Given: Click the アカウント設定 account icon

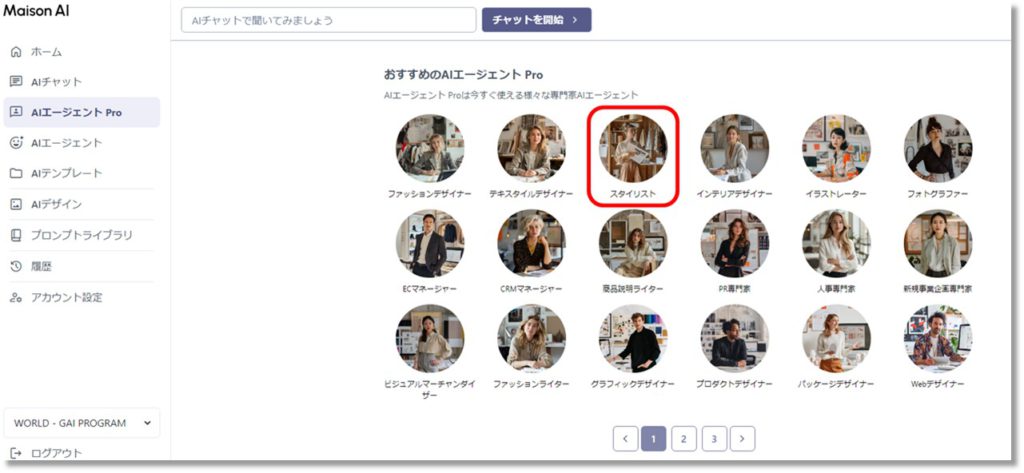Looking at the screenshot, I should tap(16, 297).
